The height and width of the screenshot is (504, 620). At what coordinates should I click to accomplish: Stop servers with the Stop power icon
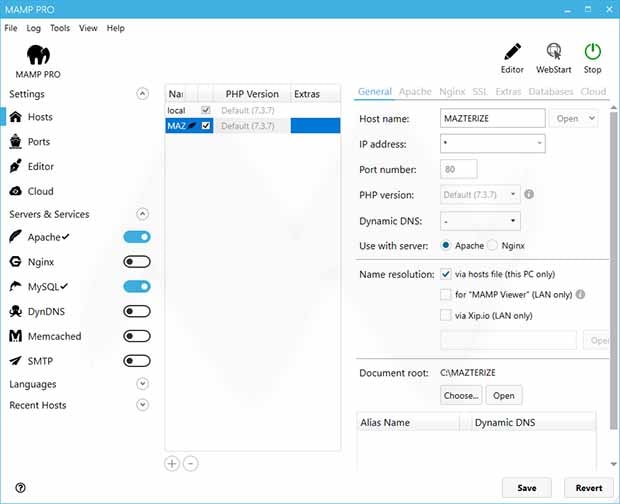593,52
